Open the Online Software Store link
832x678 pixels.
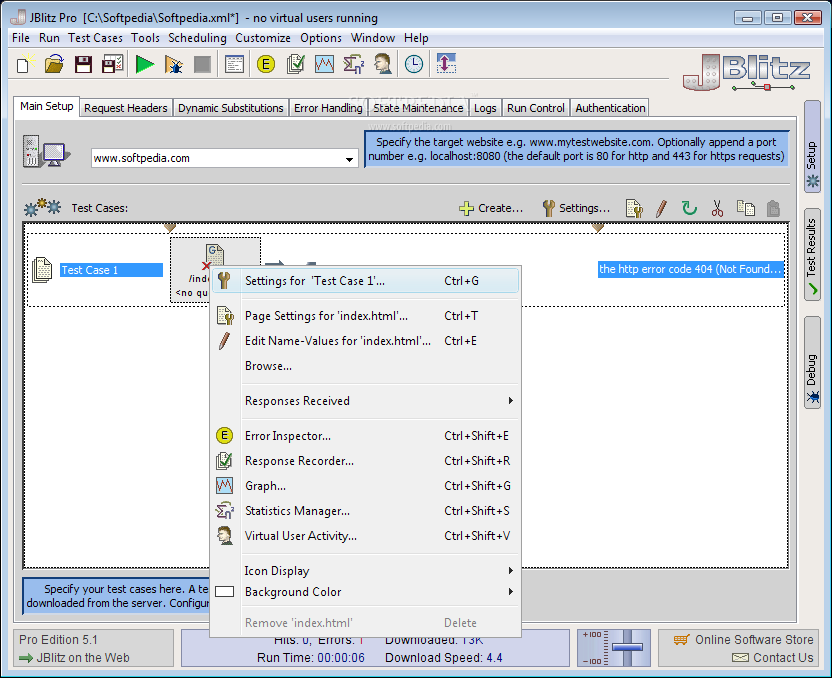point(743,640)
